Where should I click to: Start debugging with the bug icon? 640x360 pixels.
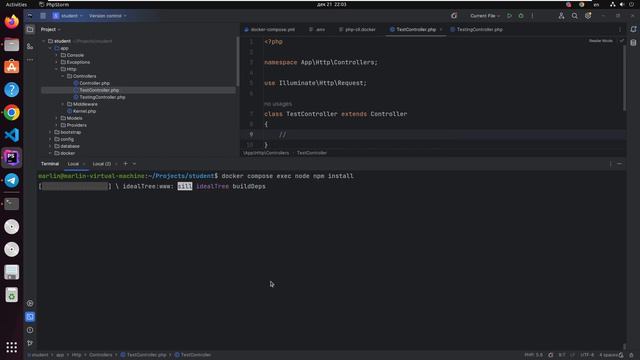pos(521,16)
